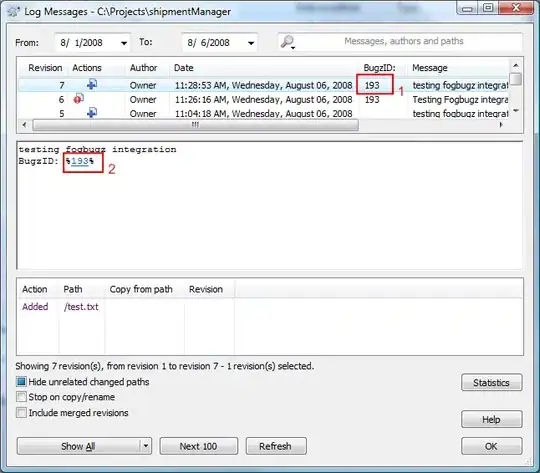This screenshot has height=473, width=540.
Task: Sort changed paths by Path column header
Action: coord(73,289)
